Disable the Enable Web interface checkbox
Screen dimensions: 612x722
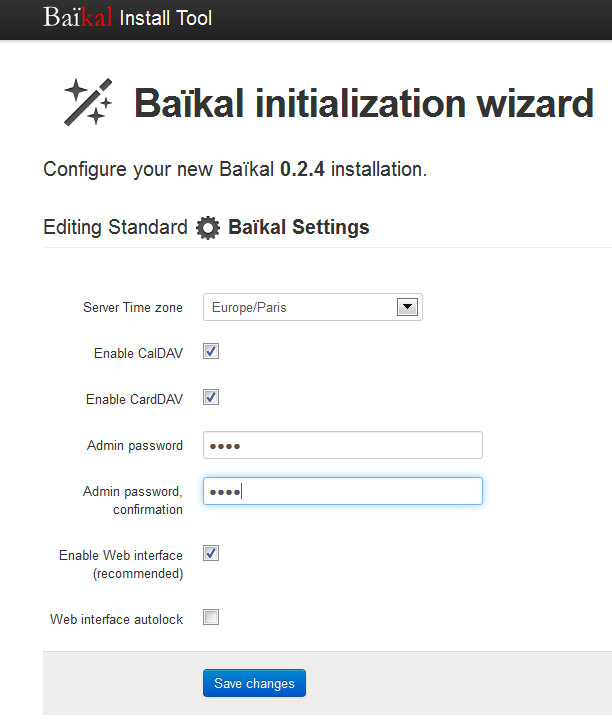tap(211, 553)
